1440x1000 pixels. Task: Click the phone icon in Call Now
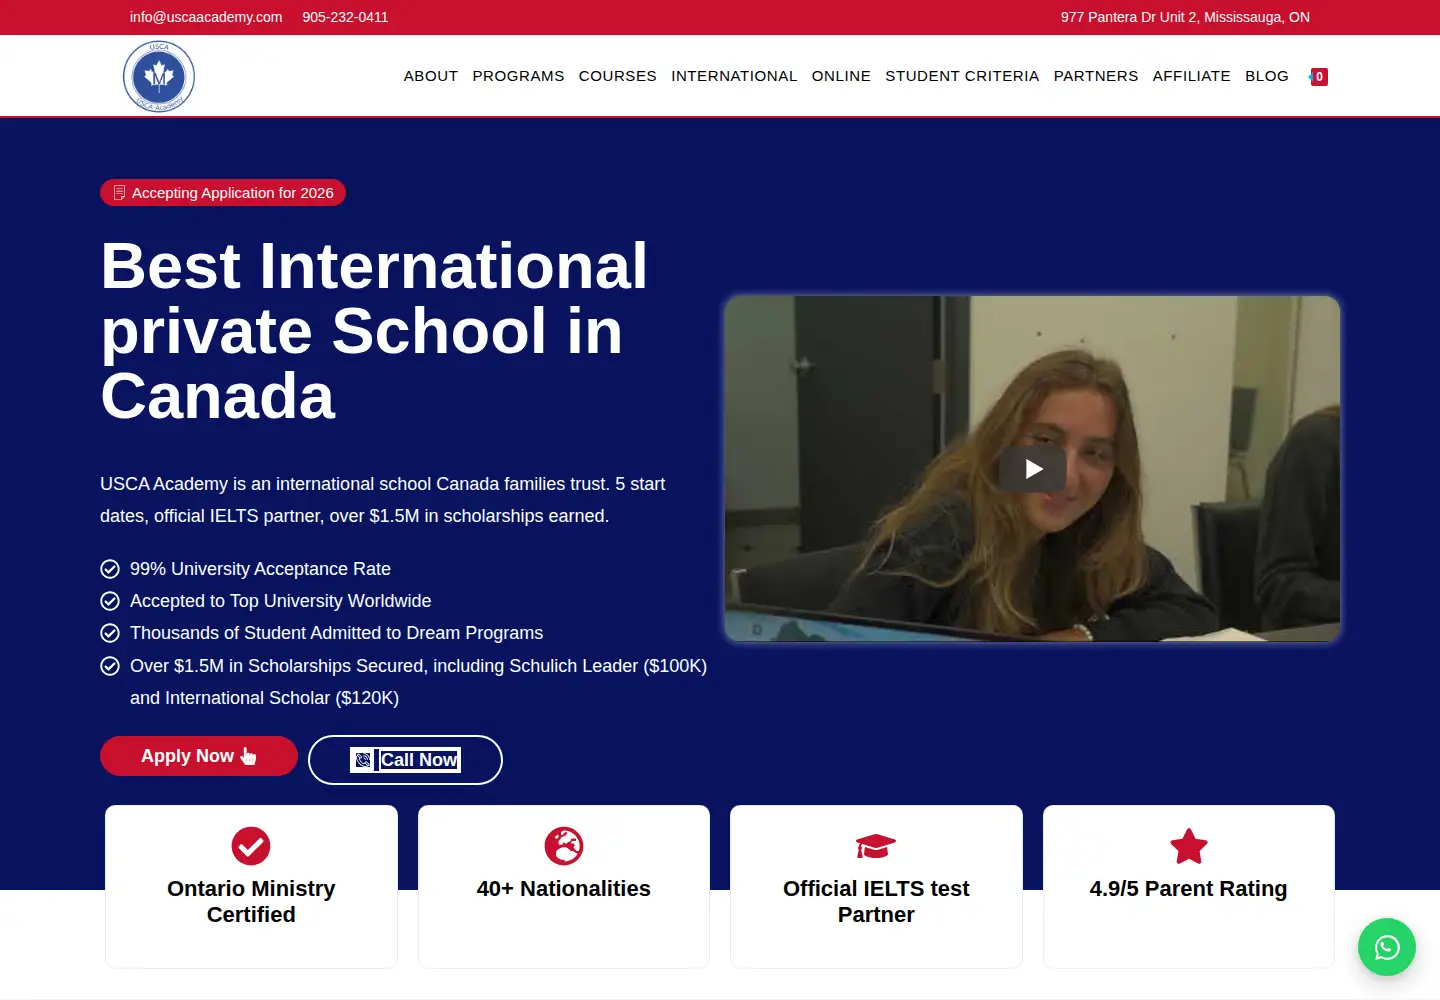[363, 760]
